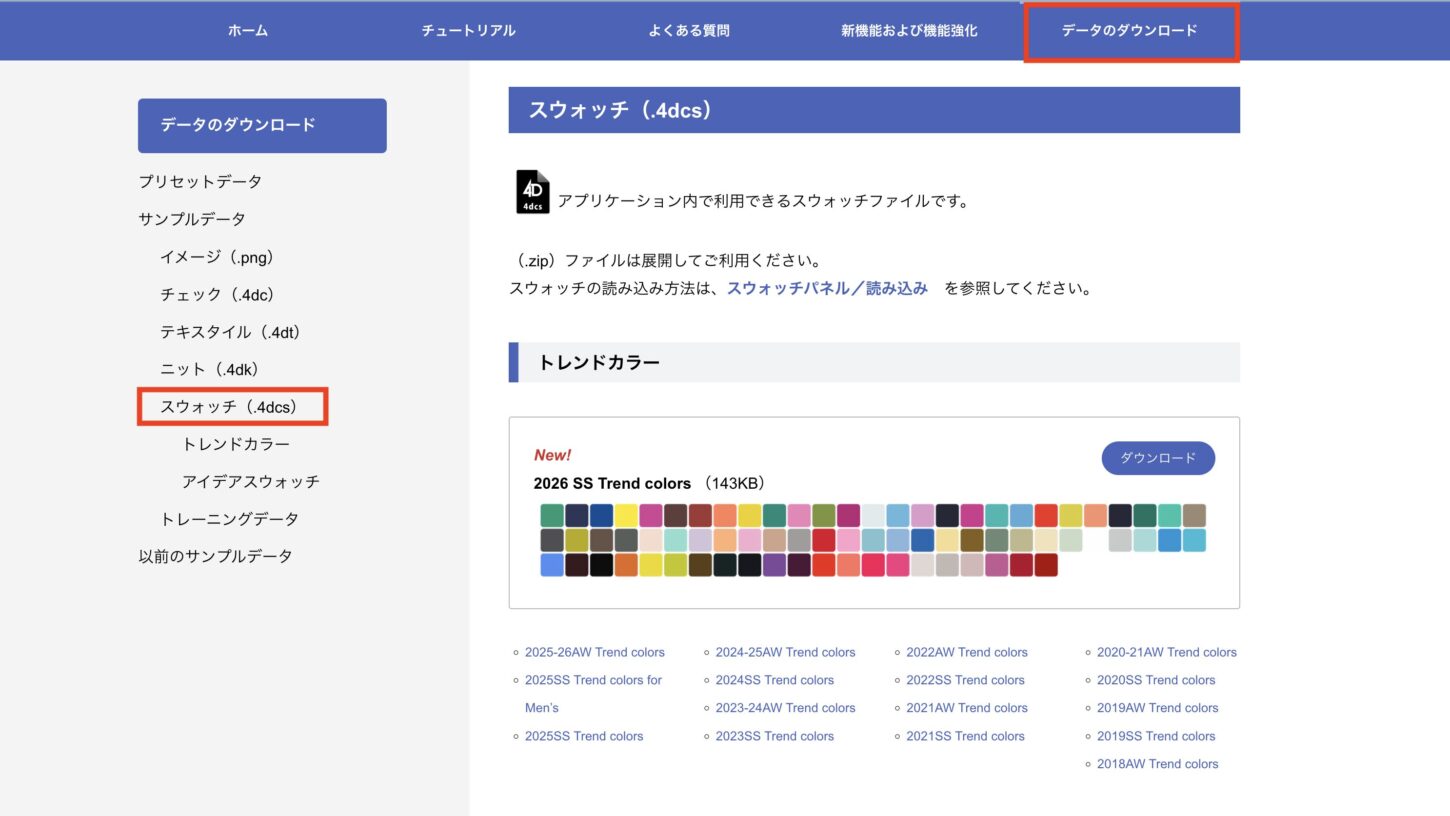Click the 2025-26AW Trend colors link
1450x816 pixels.
pyautogui.click(x=594, y=652)
